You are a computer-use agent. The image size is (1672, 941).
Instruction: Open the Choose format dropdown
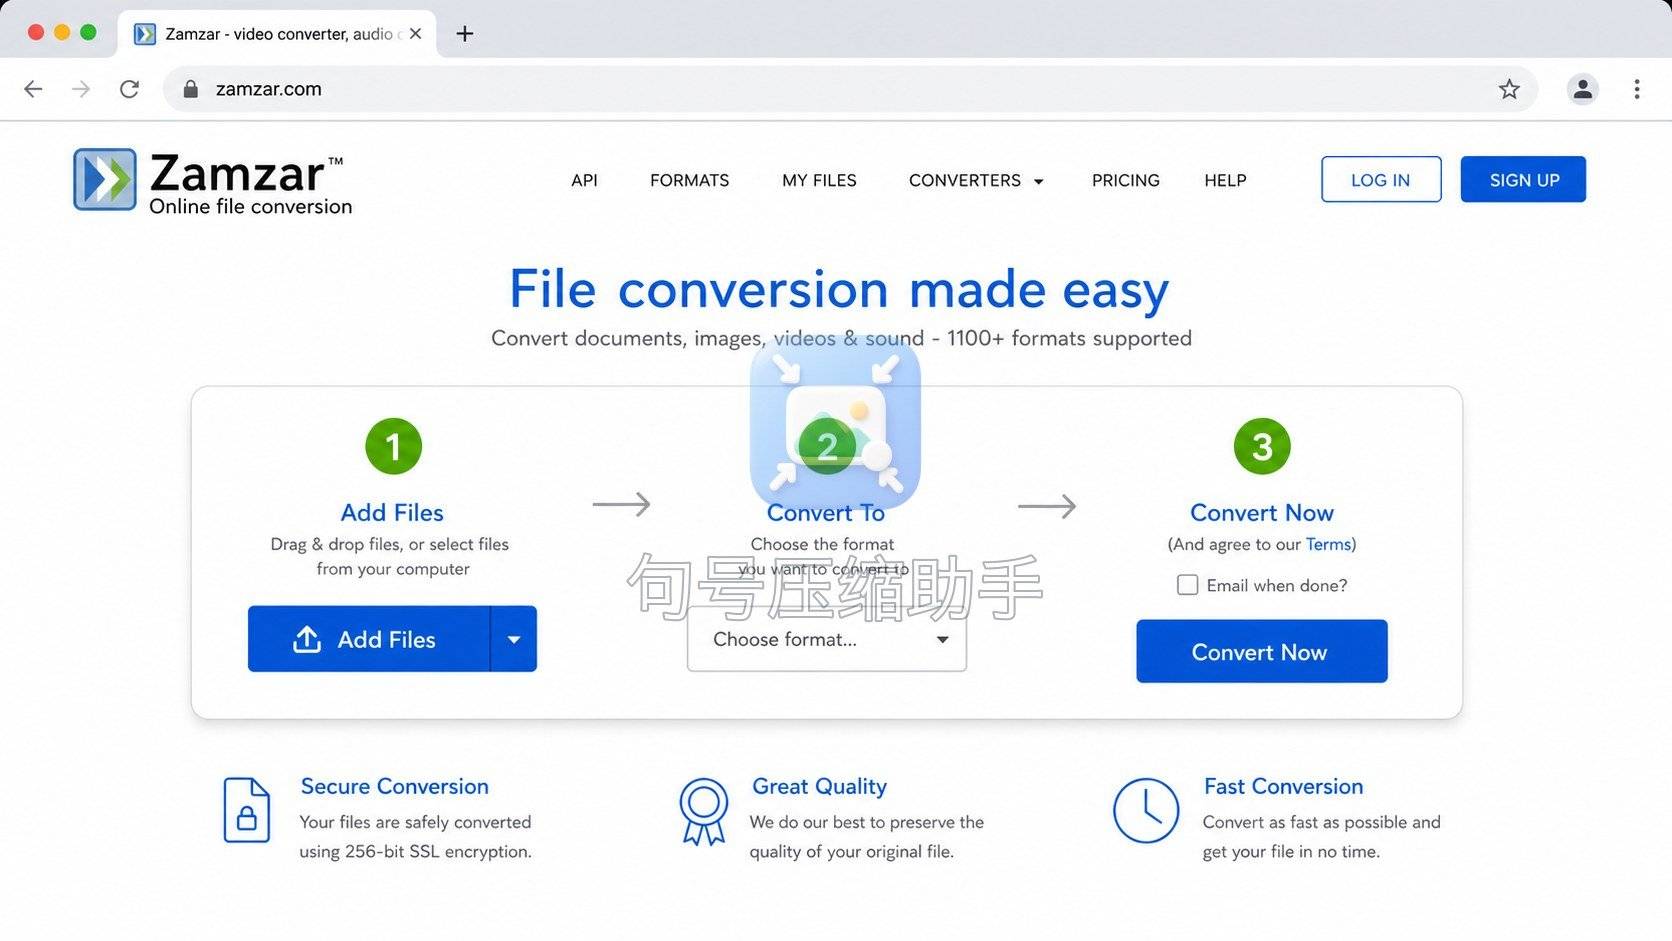tap(827, 640)
